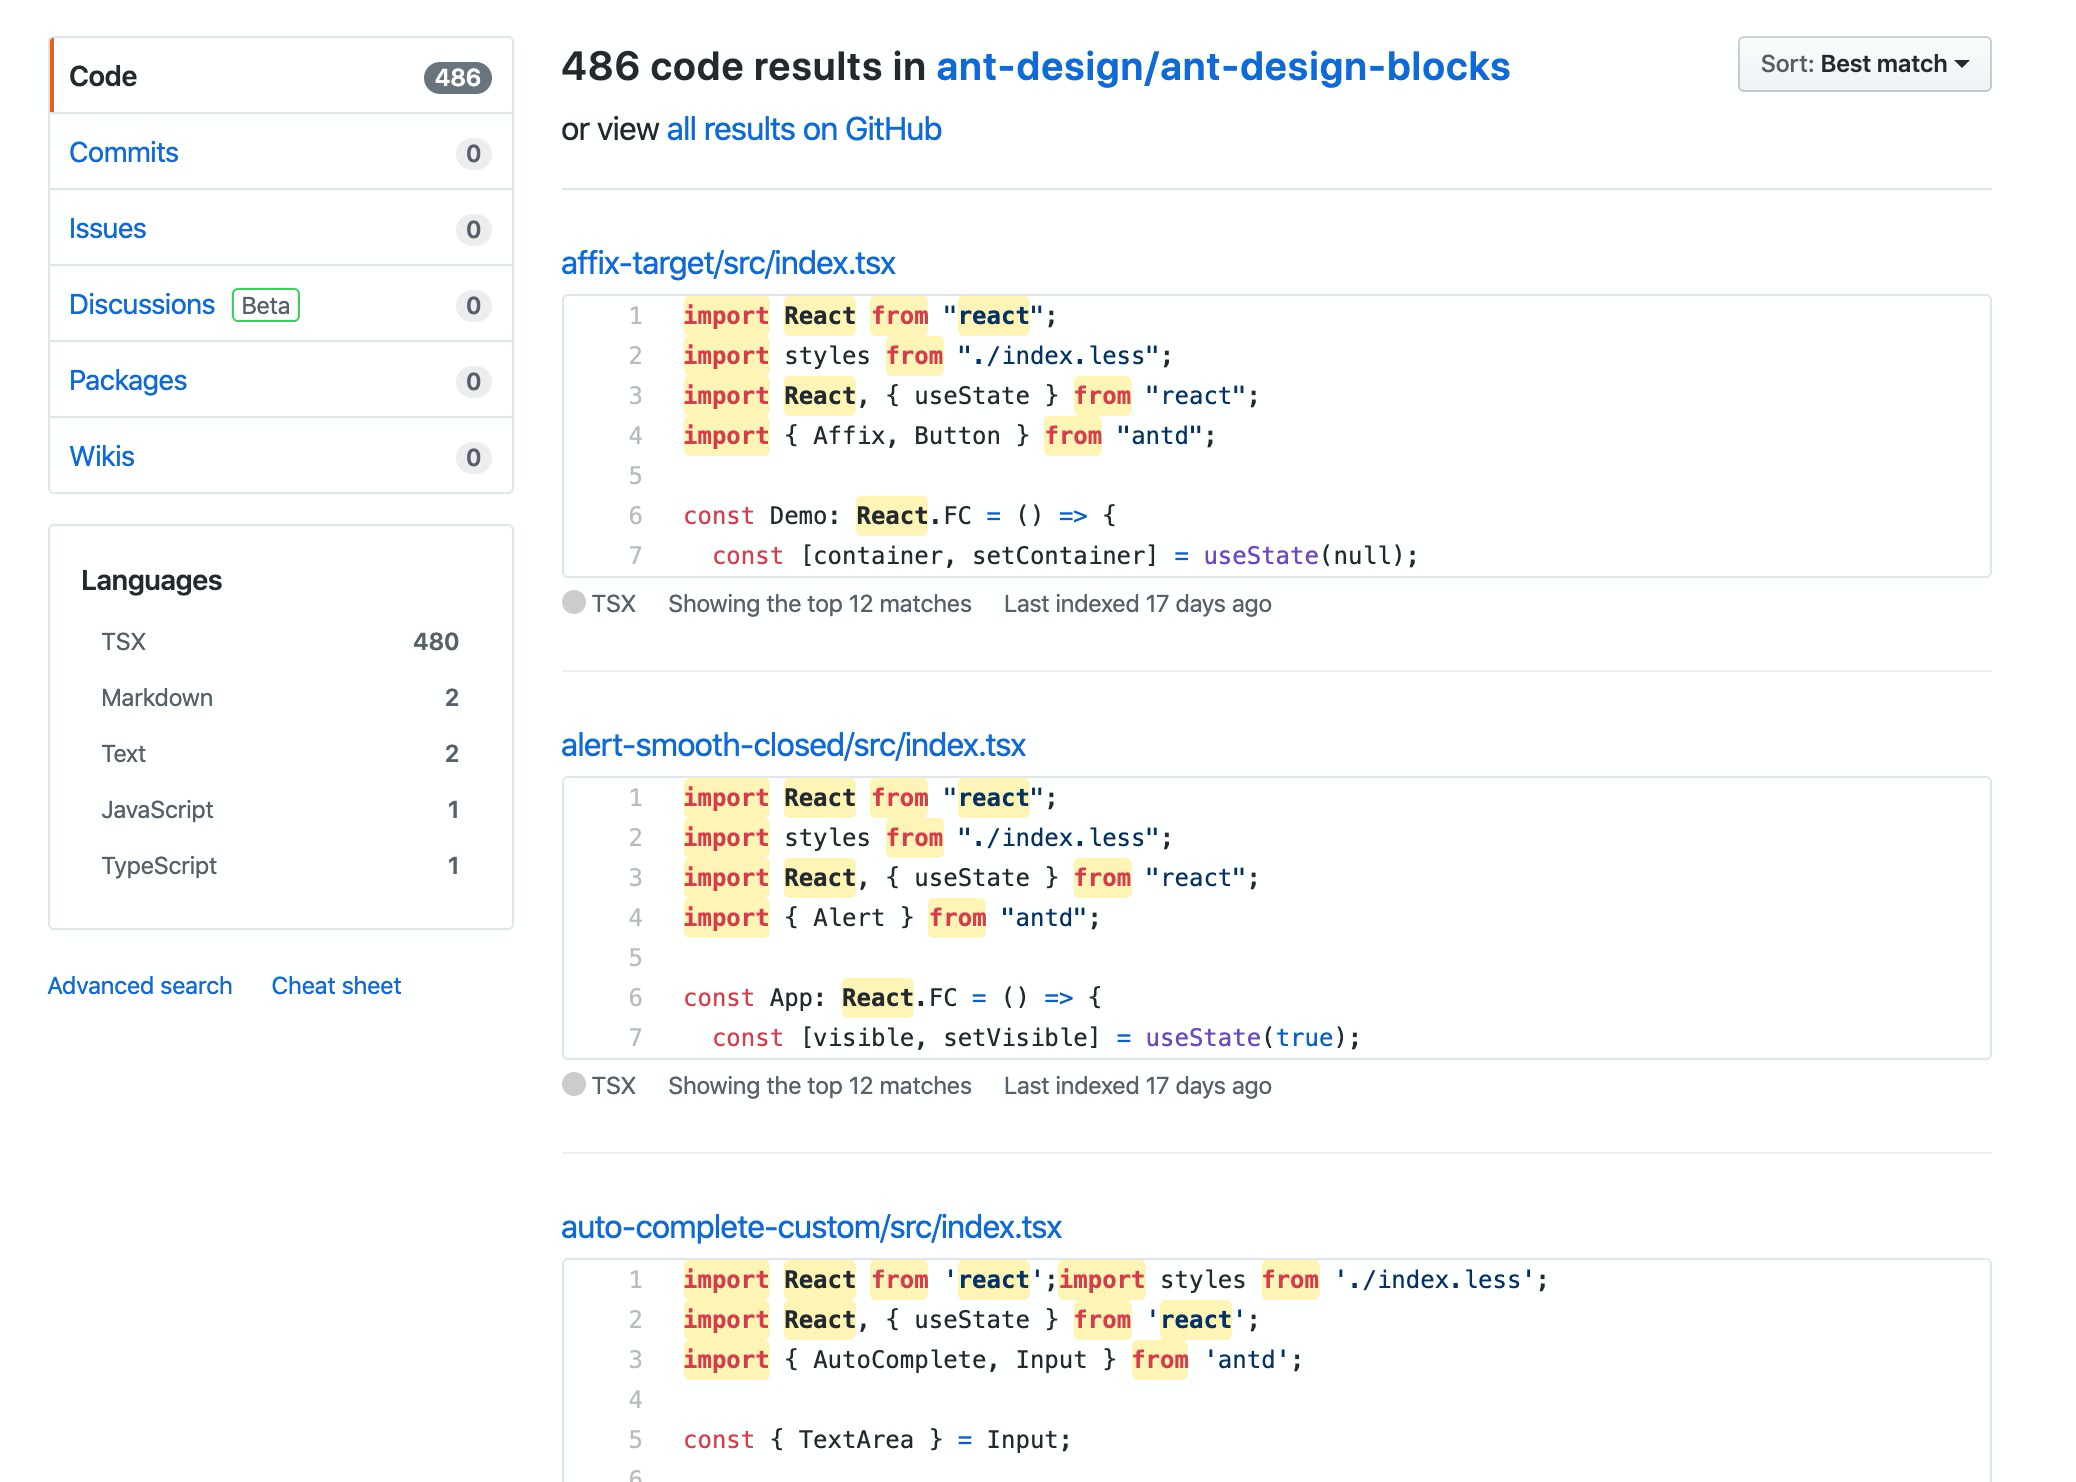Switch to the Commits search results

[123, 152]
